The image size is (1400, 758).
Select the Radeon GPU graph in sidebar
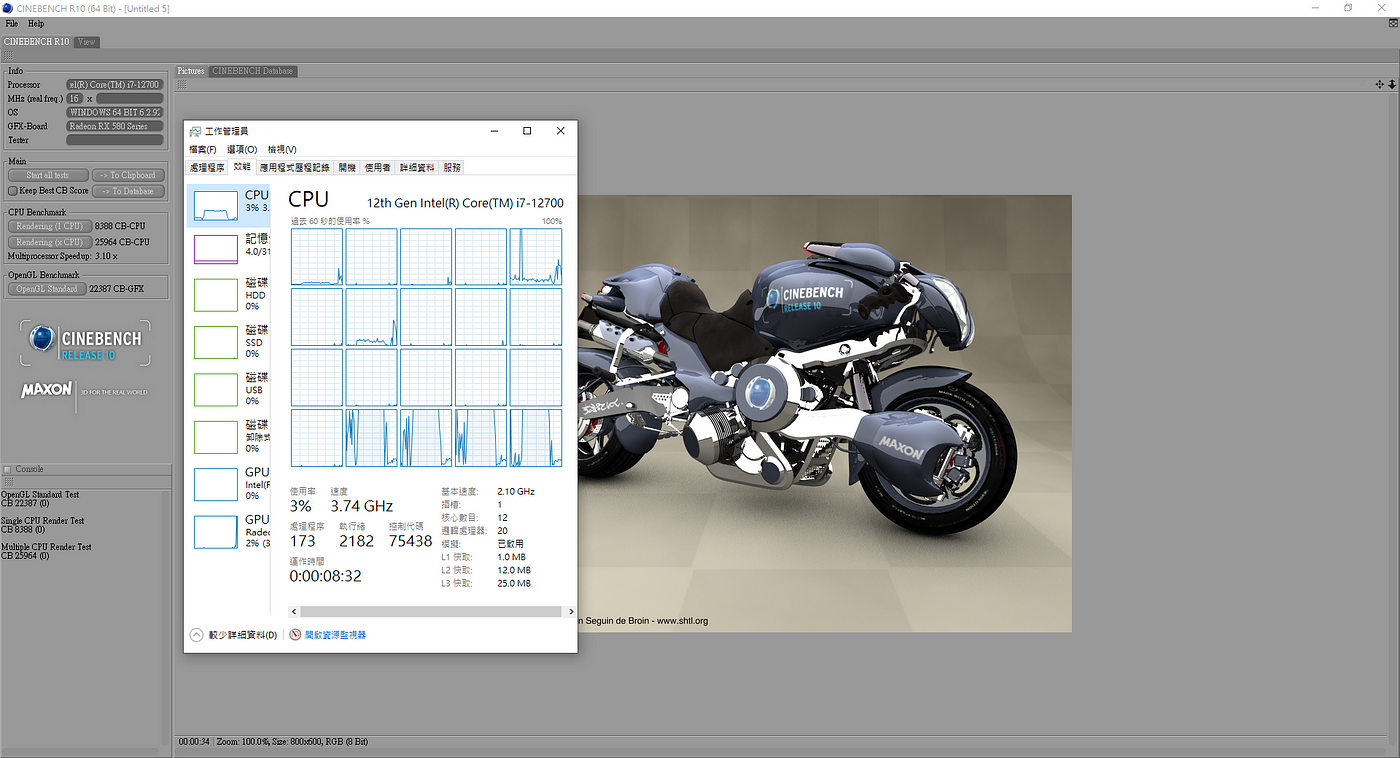(x=216, y=532)
